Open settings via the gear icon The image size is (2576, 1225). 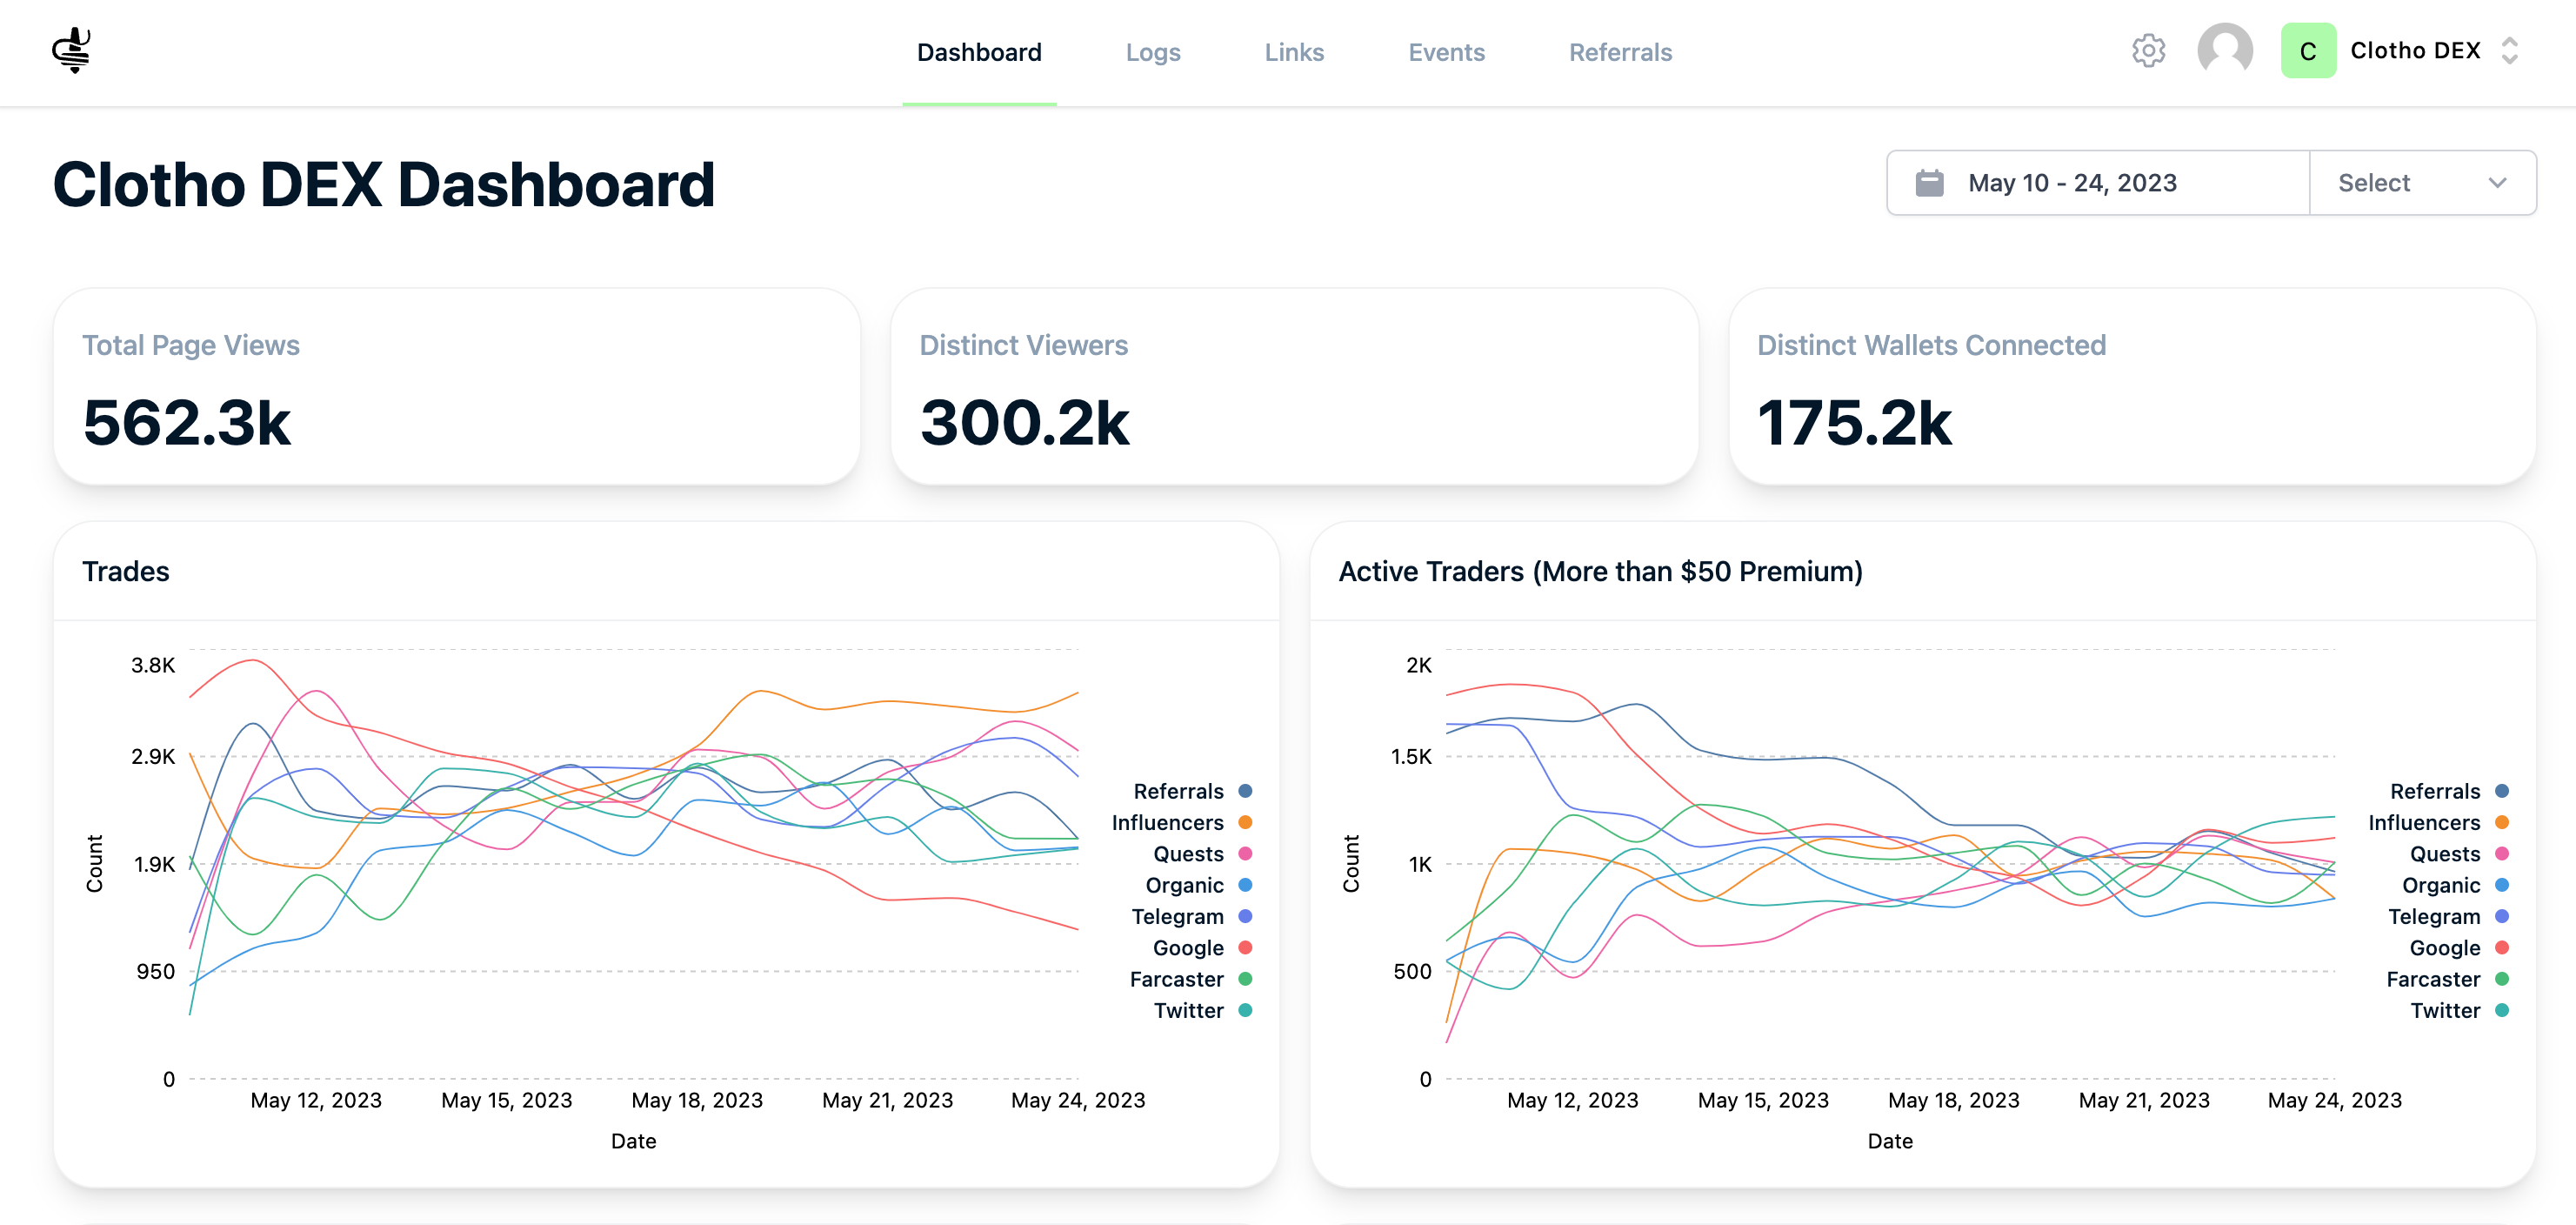click(2148, 51)
